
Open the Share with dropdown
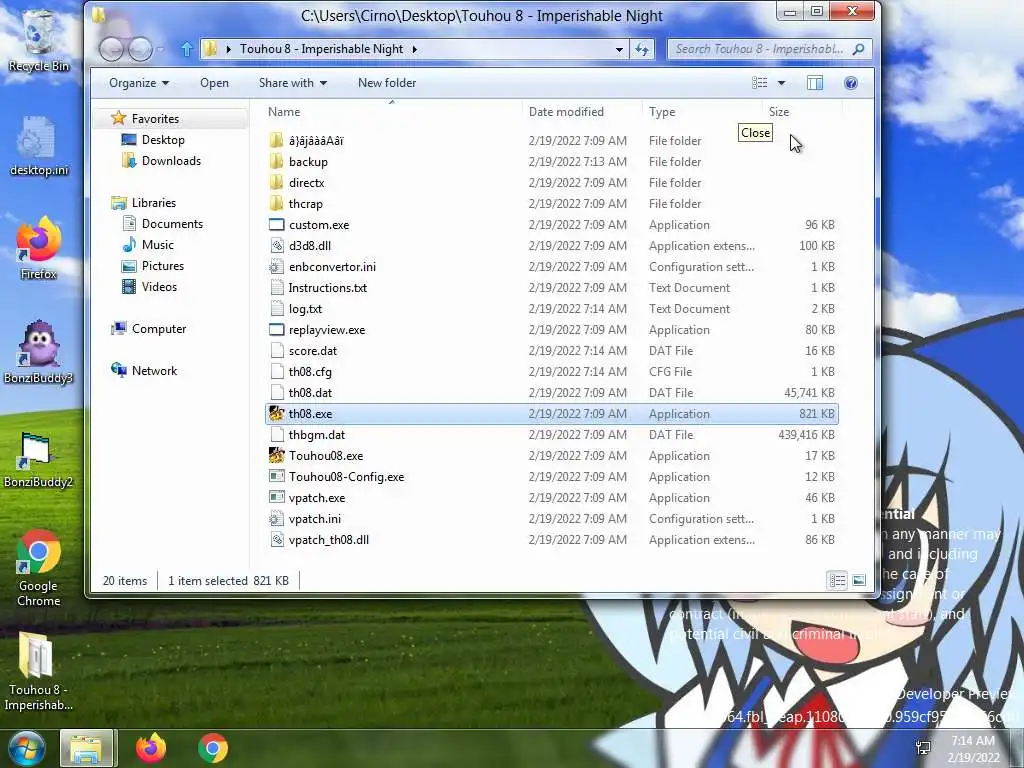(293, 83)
